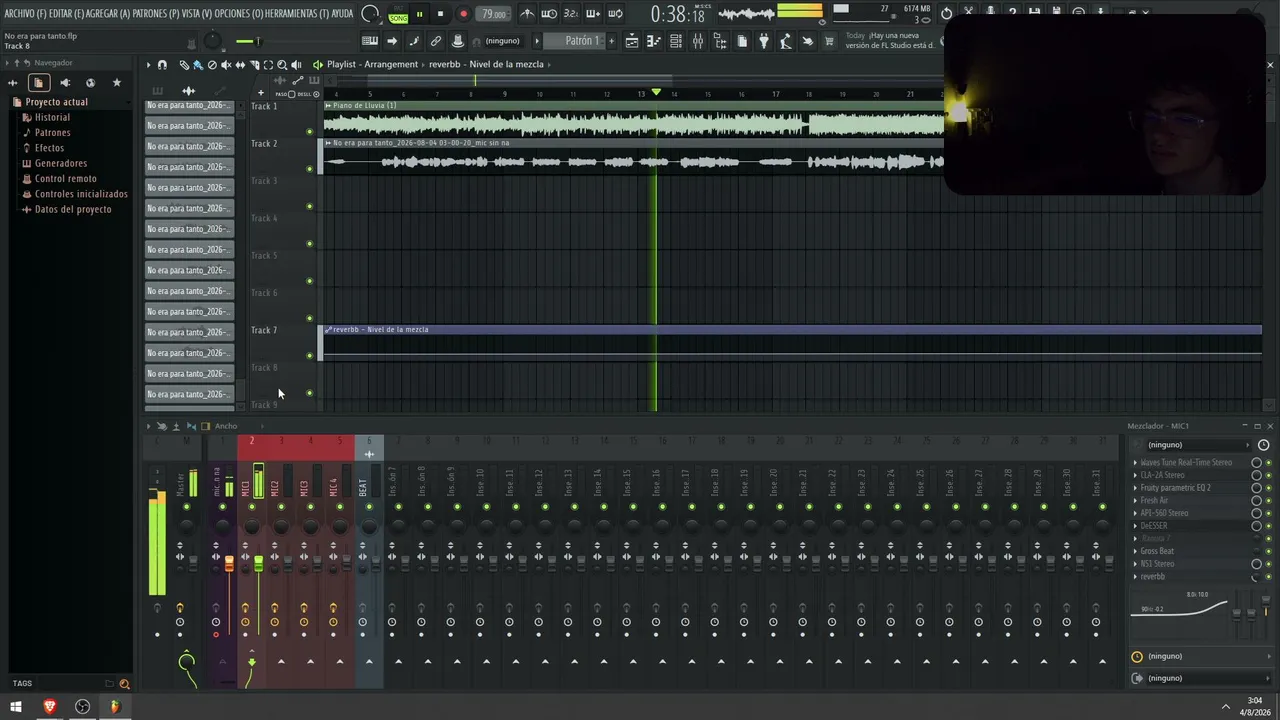Image resolution: width=1280 pixels, height=720 pixels.
Task: Open the EDITAR menu
Action: click(x=66, y=13)
